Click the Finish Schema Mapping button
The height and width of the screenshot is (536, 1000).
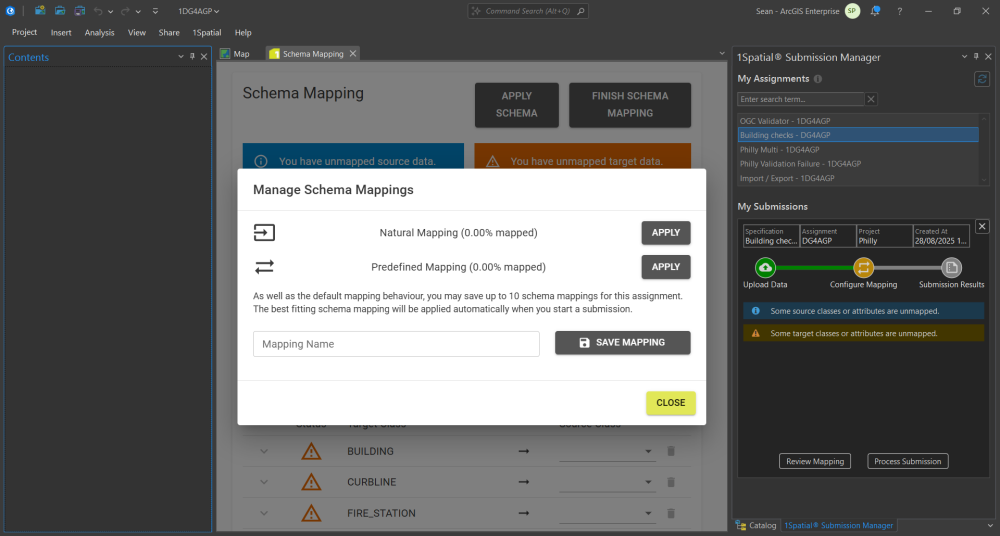pos(630,105)
